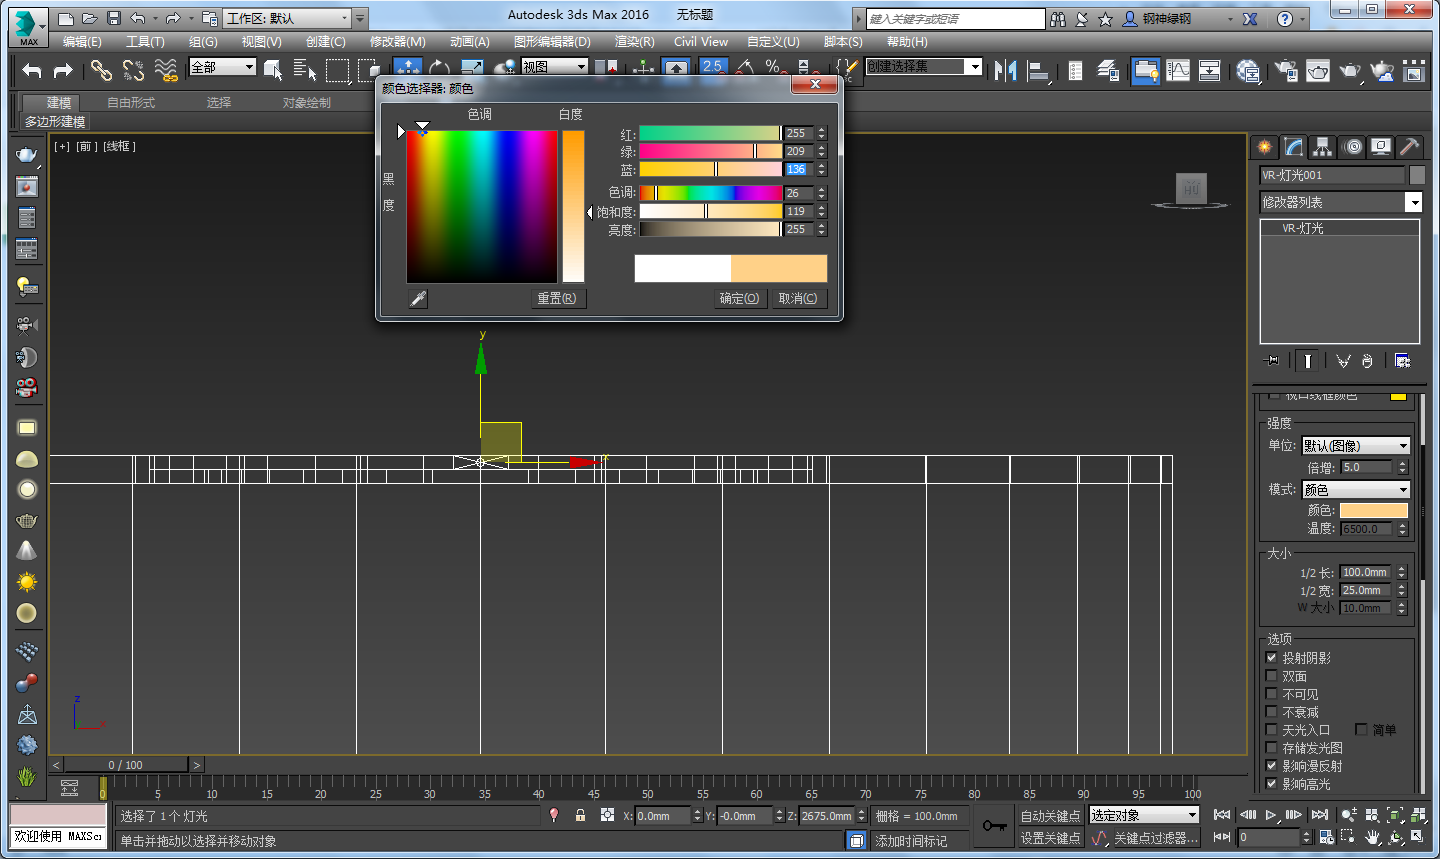Check the 简单 checkbox
Screen dimensions: 1440x859
(x=1361, y=730)
